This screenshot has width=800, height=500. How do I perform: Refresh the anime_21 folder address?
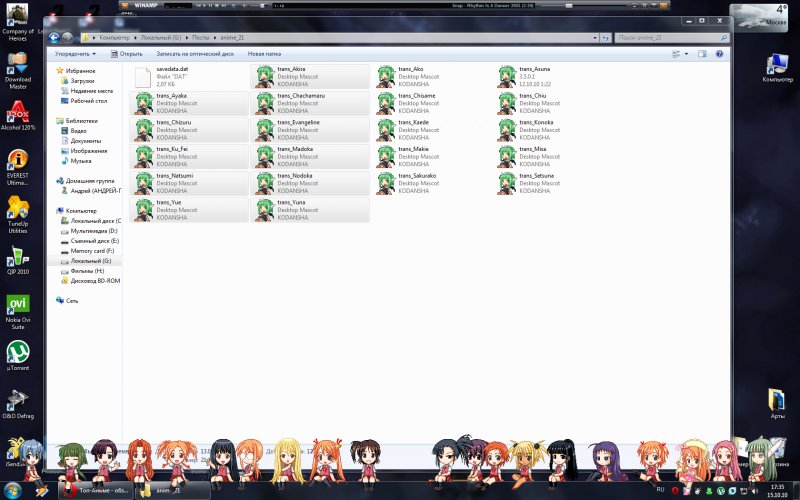click(606, 38)
